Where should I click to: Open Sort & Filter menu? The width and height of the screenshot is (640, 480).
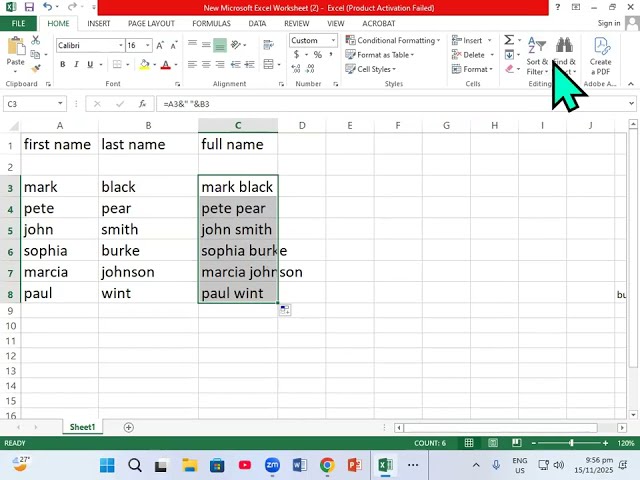coord(537,56)
